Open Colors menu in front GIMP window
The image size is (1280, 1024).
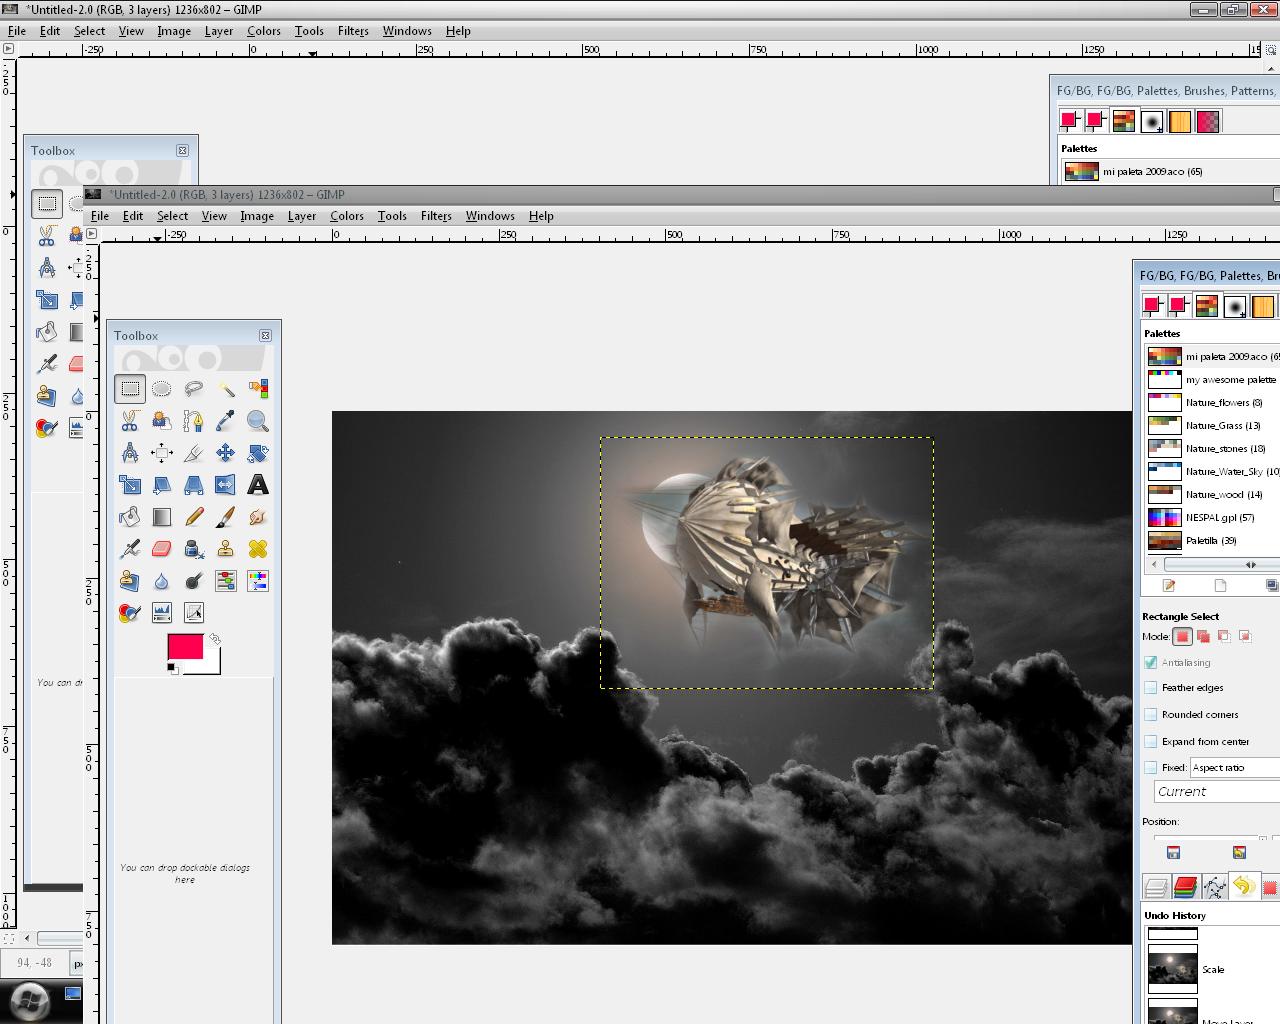(347, 216)
